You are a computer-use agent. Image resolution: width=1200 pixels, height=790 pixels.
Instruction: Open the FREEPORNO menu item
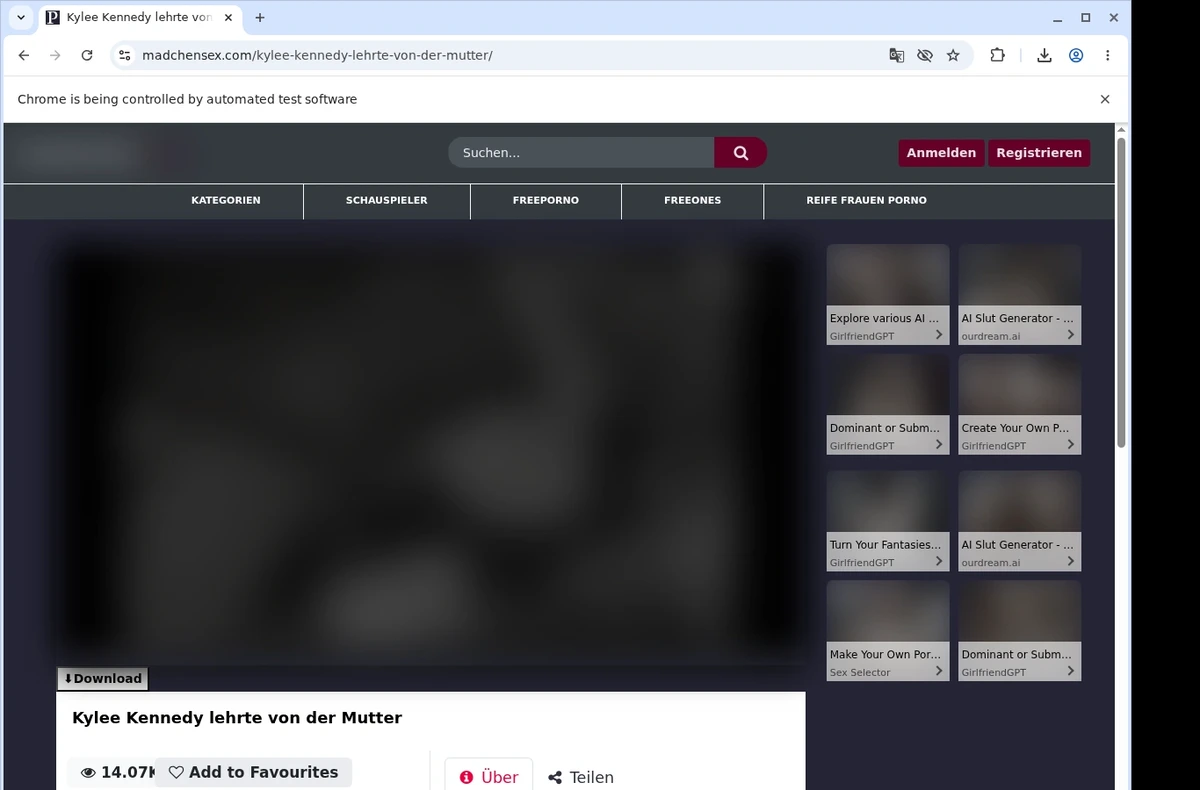click(x=546, y=201)
